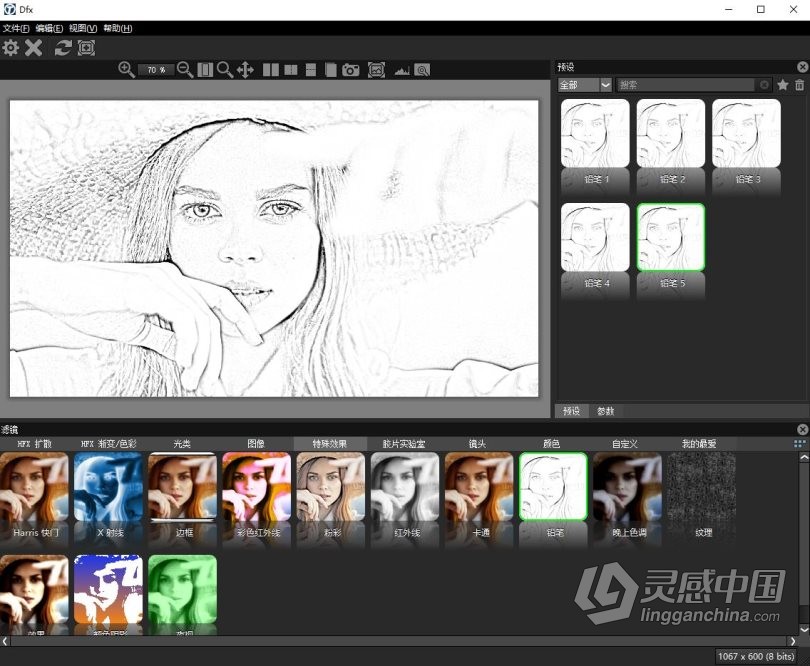Apply the 粉彩 filter thumbnail
Viewport: 810px width, 666px height.
coord(331,487)
